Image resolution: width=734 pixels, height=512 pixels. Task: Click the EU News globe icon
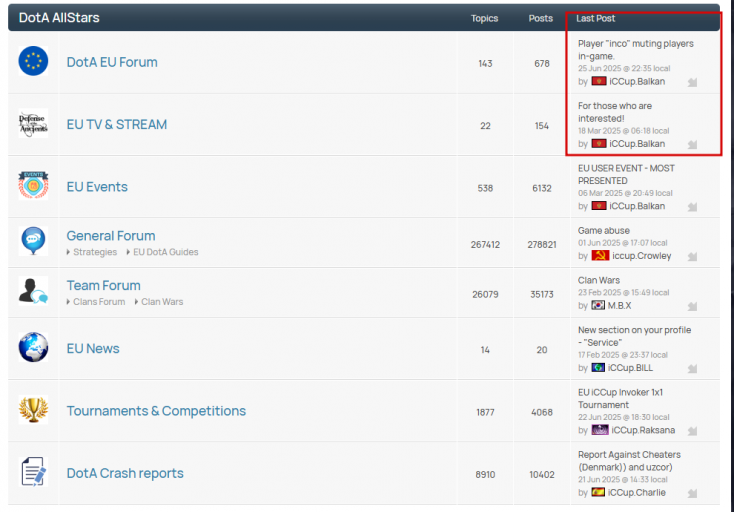click(33, 347)
